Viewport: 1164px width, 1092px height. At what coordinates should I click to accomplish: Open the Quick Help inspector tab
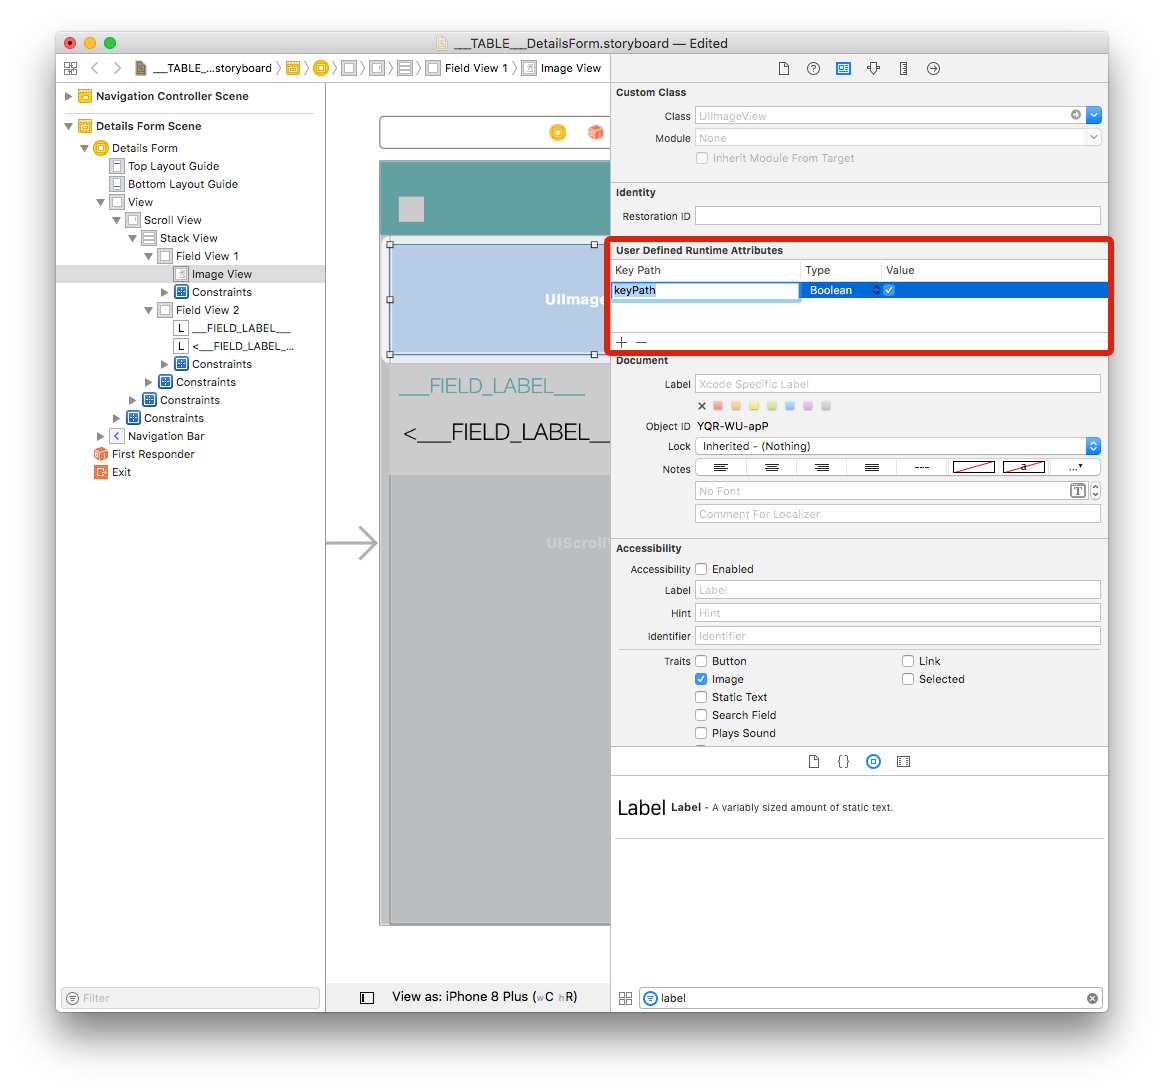(814, 68)
